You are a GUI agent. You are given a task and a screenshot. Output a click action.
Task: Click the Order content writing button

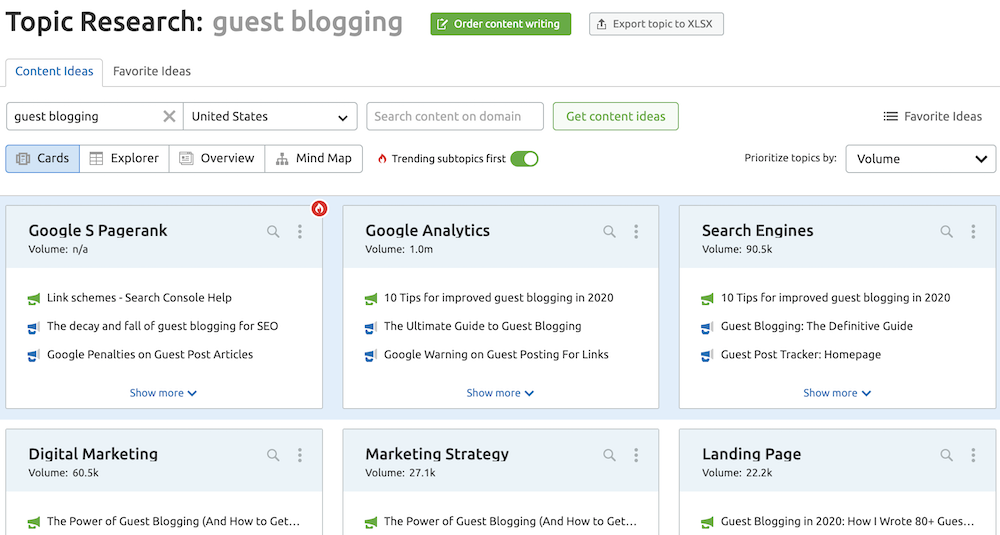(500, 24)
